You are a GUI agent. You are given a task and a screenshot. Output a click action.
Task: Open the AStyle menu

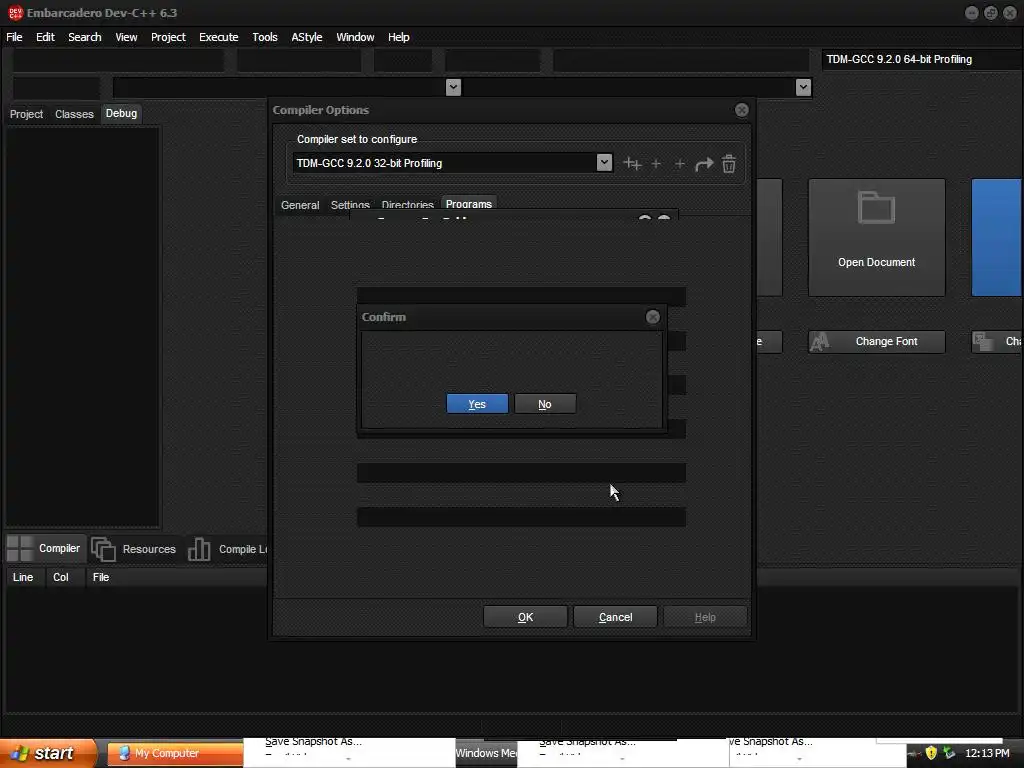click(x=307, y=37)
